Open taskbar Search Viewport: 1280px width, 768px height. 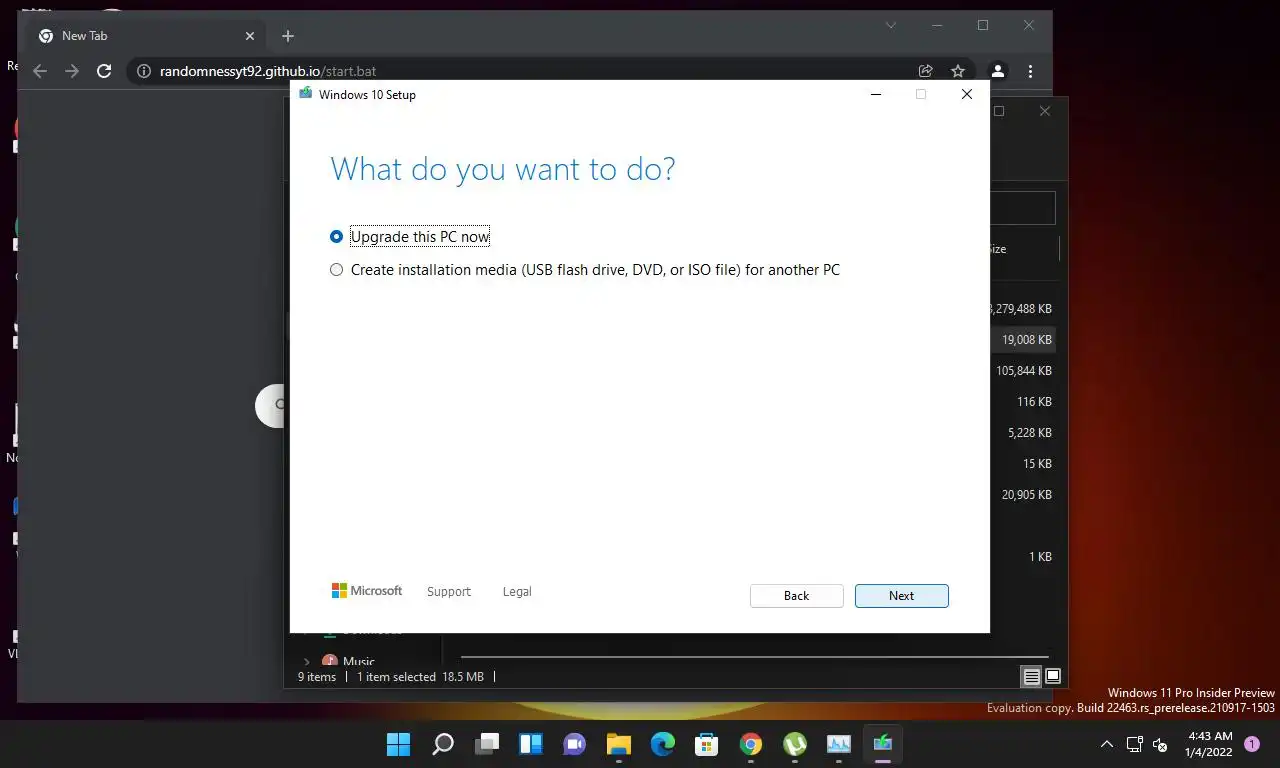443,744
